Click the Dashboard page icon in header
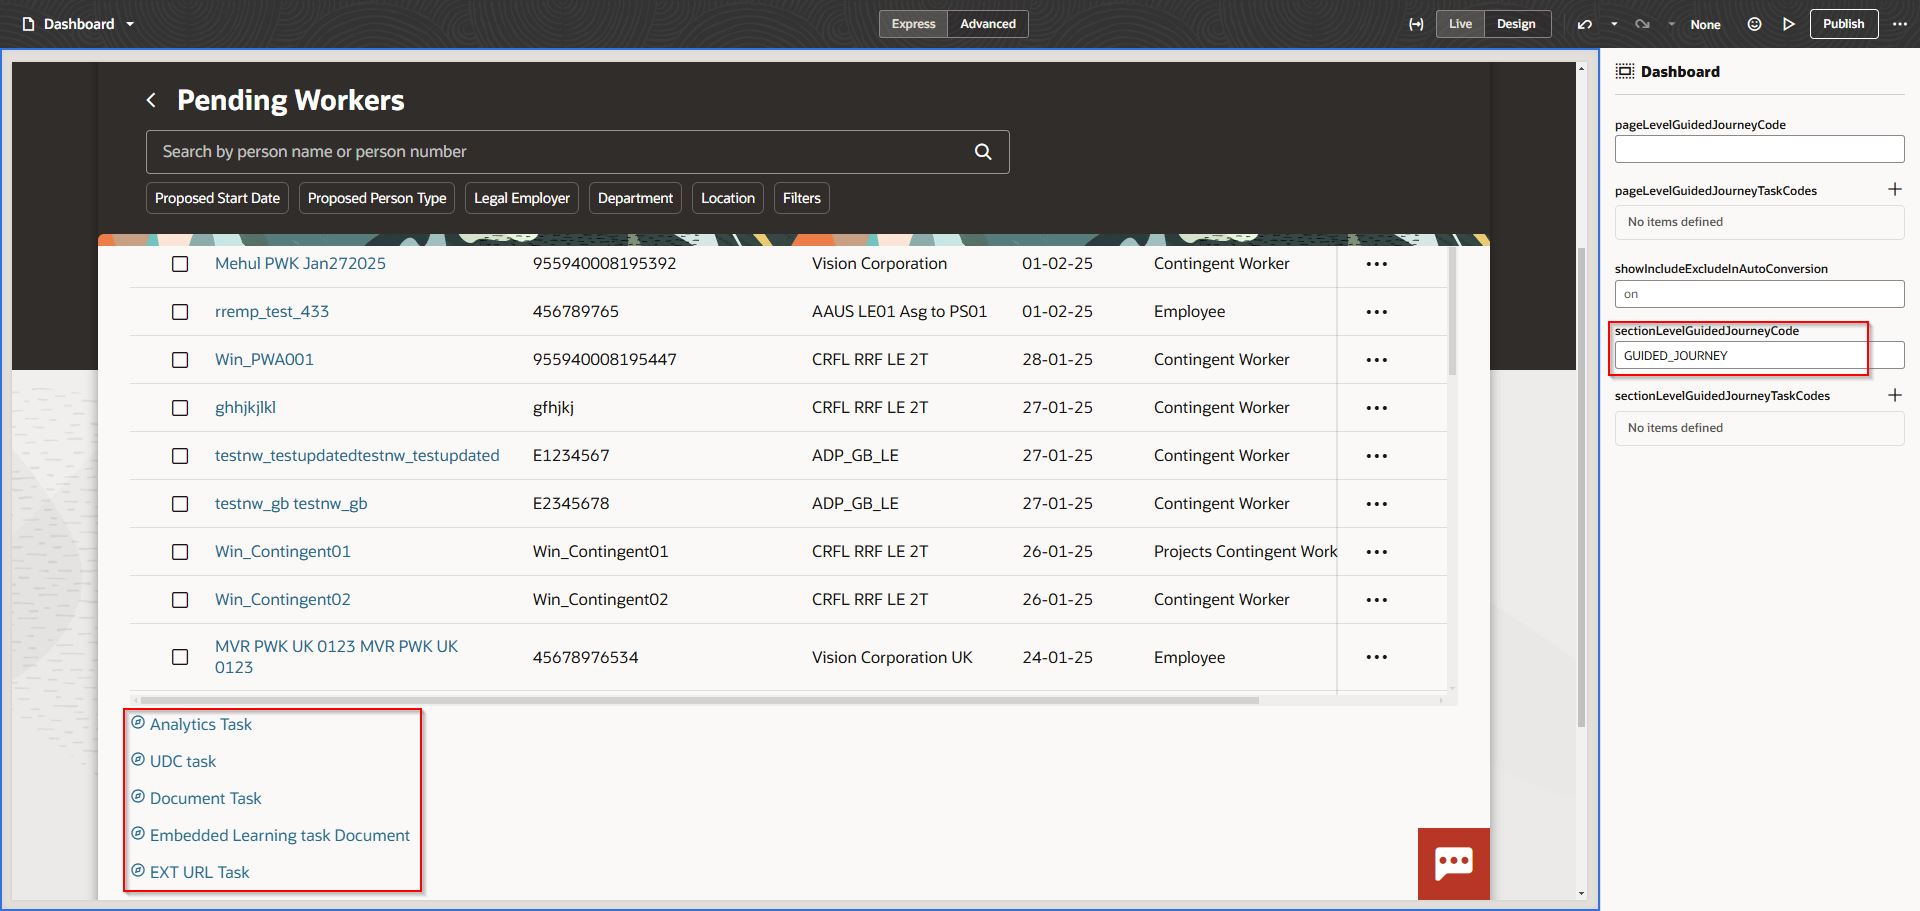1920x911 pixels. (28, 24)
